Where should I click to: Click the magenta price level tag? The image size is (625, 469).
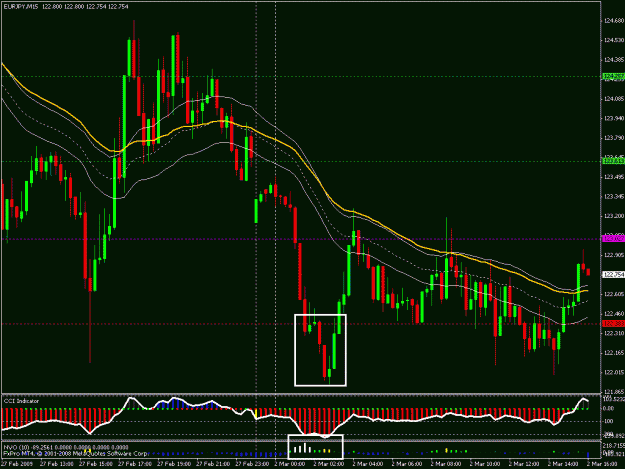[x=614, y=239]
